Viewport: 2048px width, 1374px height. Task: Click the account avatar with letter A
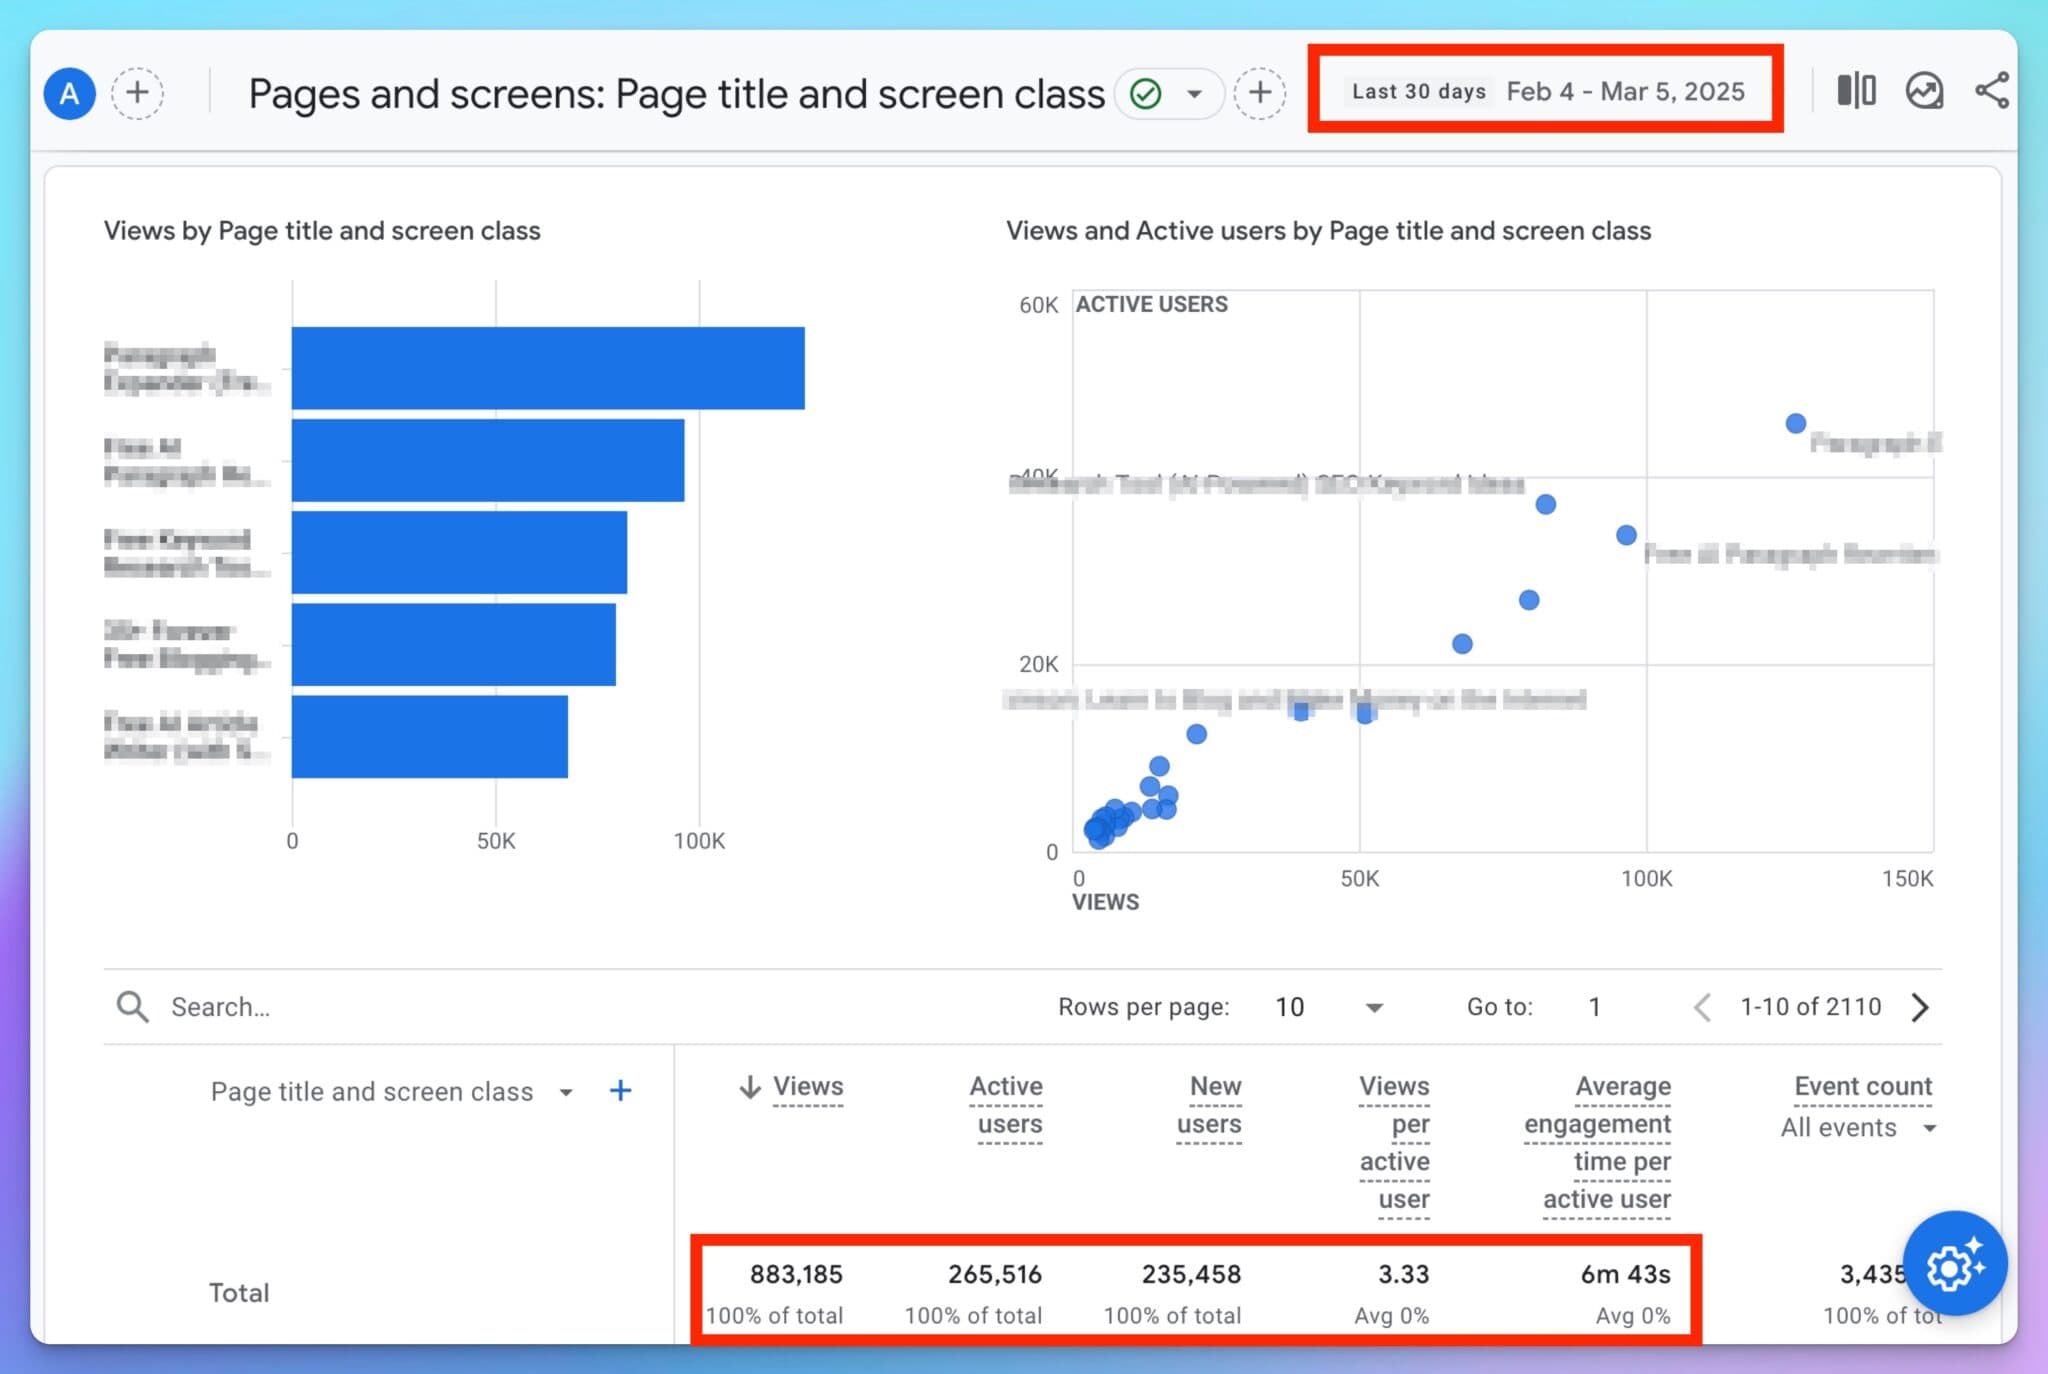pos(69,93)
